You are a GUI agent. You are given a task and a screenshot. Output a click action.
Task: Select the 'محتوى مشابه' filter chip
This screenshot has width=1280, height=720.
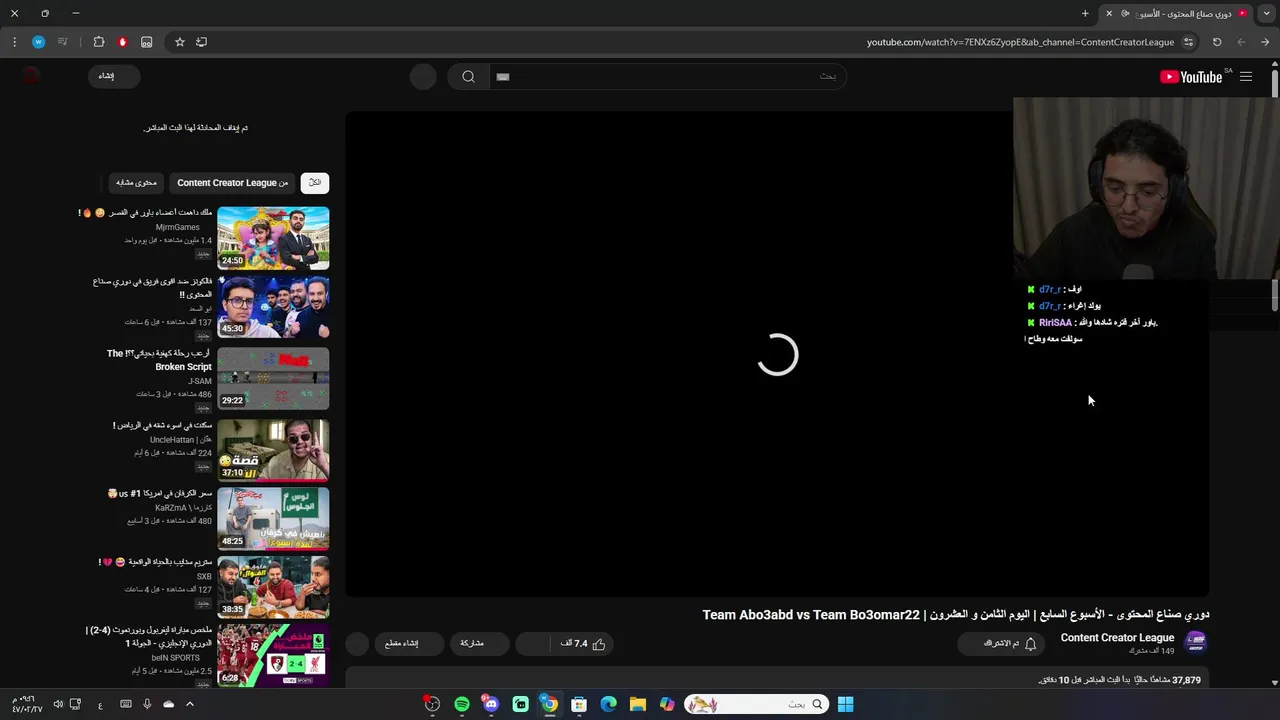pyautogui.click(x=136, y=183)
